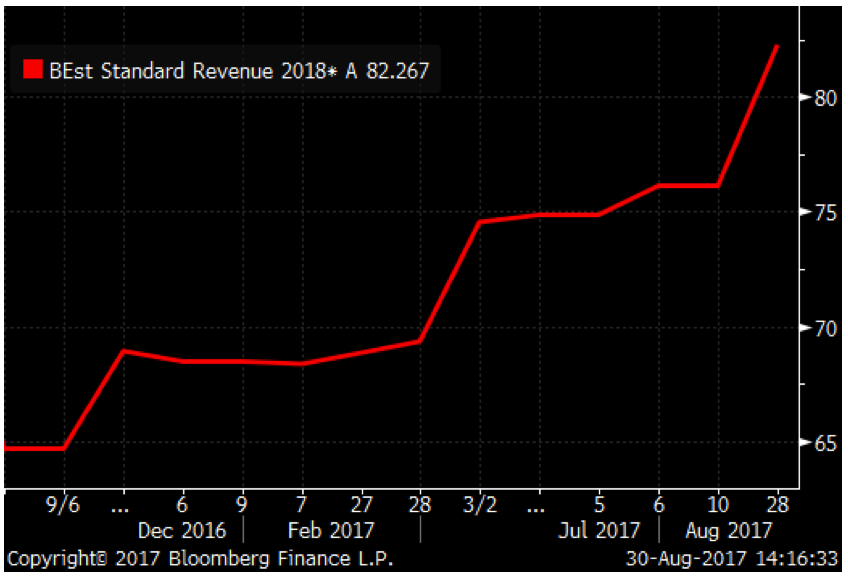Click the red legend color swatch
The width and height of the screenshot is (848, 576).
[x=33, y=70]
